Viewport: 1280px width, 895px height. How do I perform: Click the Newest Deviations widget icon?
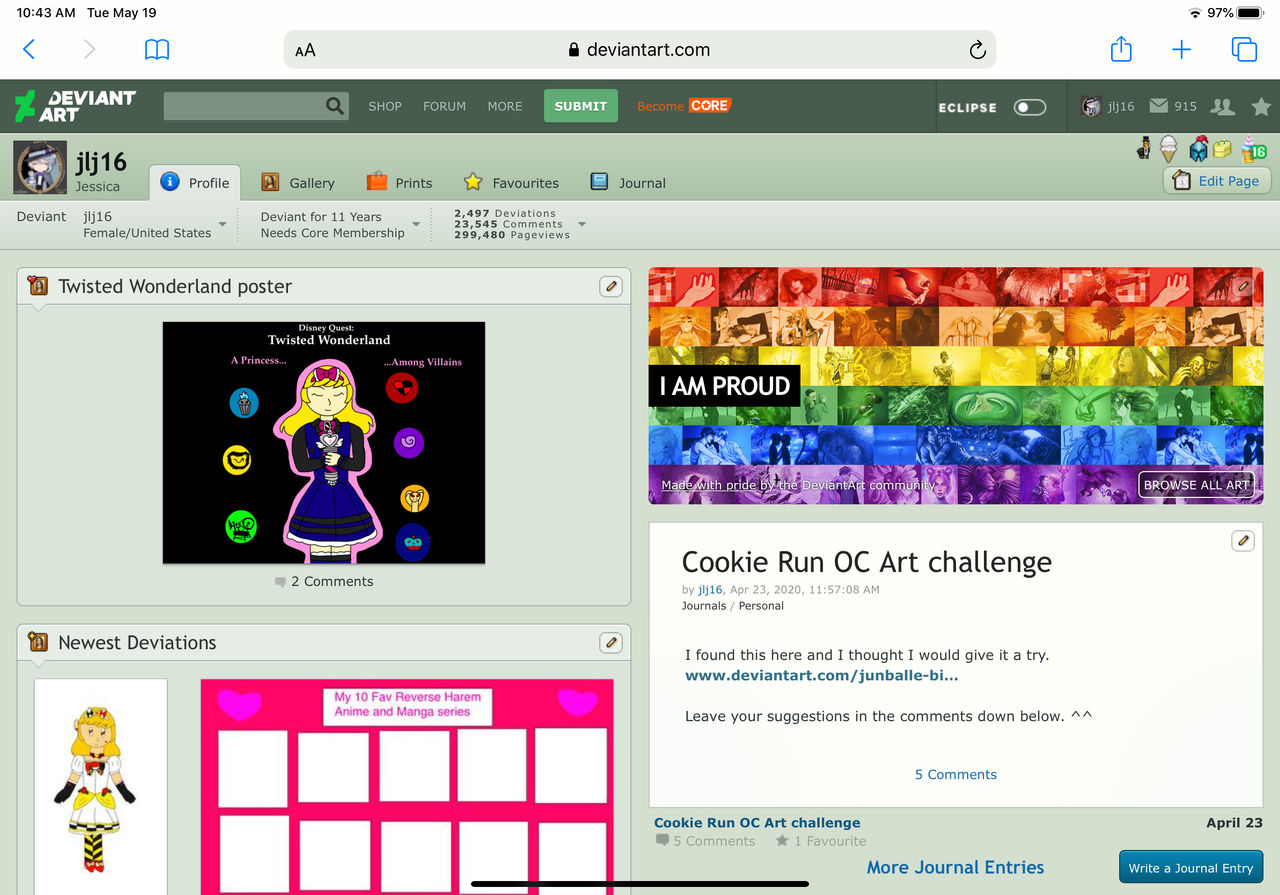38,642
